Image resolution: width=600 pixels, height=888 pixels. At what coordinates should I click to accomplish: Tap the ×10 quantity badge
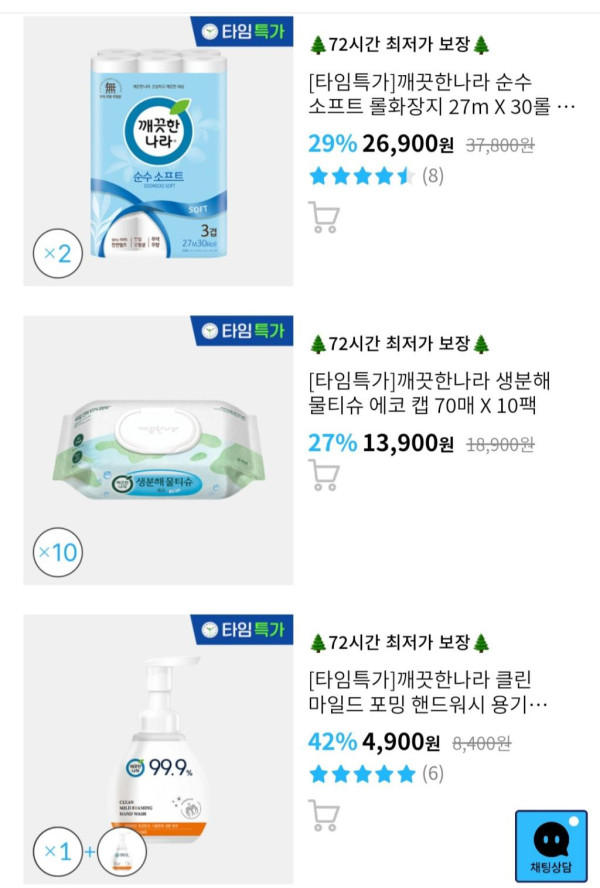[57, 552]
